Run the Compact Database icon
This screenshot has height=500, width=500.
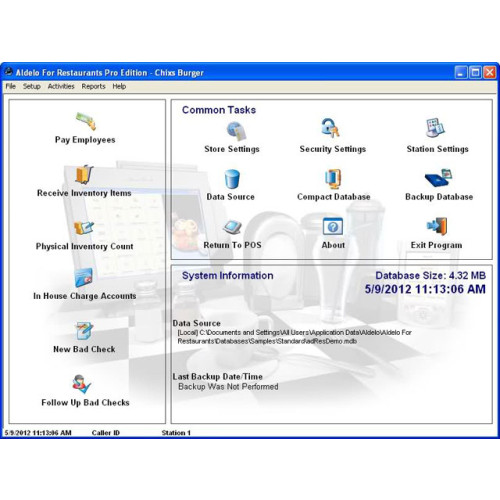pos(333,179)
